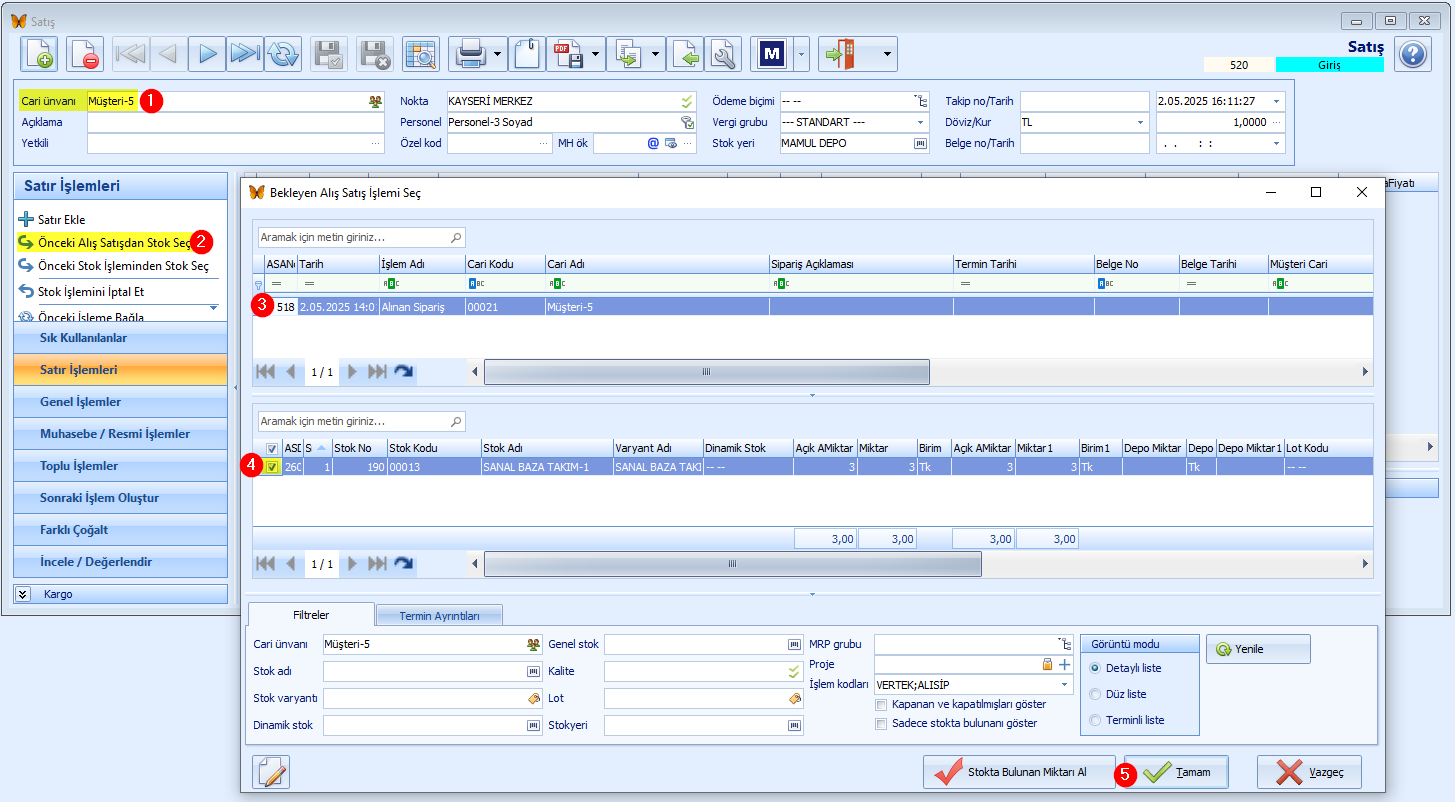The image size is (1455, 802).
Task: Click Stokta Bulunan Miktarı Al button
Action: 1019,772
